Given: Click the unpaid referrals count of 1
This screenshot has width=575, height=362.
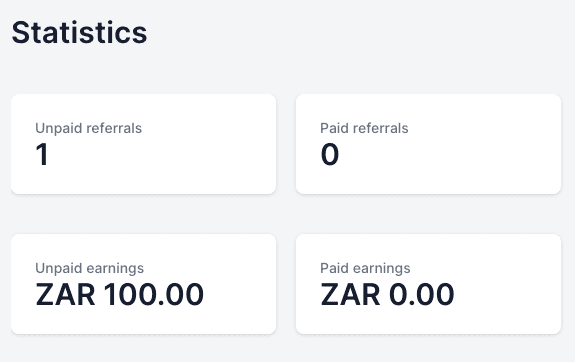Looking at the screenshot, I should (42, 154).
